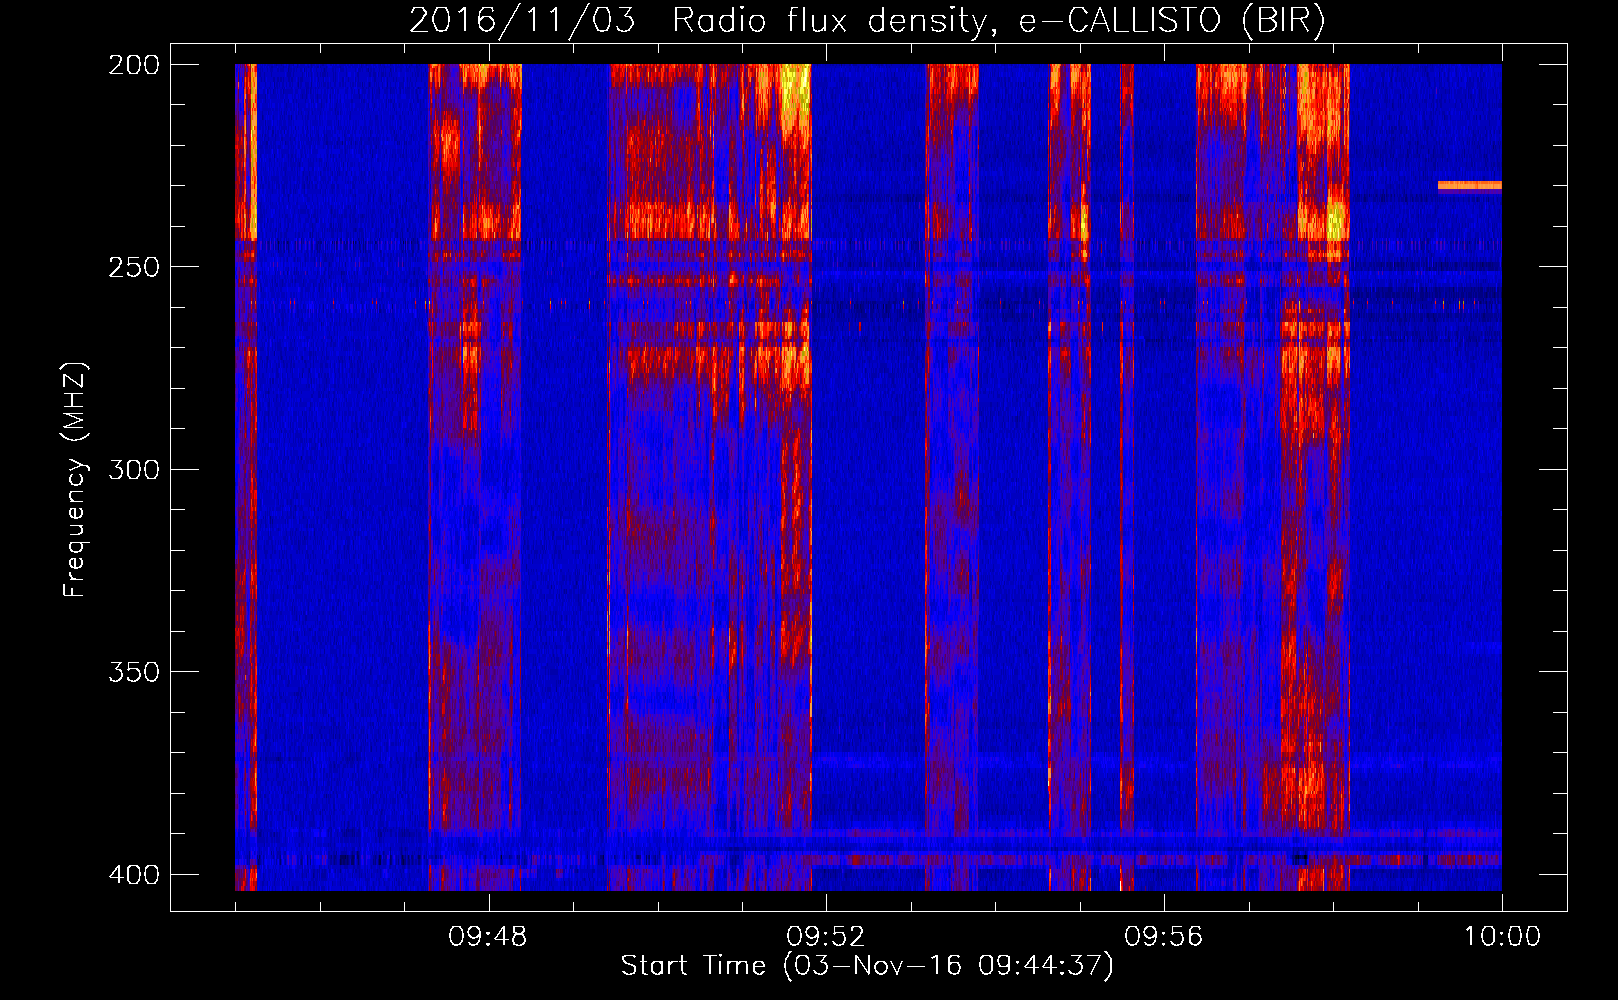Click the 09:52 time tick label
Screen dimensions: 1618x1000
click(x=826, y=937)
